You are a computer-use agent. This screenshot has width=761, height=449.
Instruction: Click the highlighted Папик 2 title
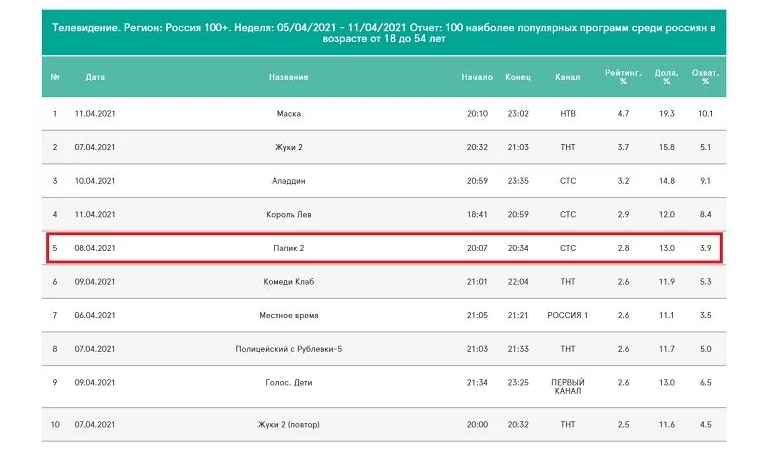[x=288, y=248]
